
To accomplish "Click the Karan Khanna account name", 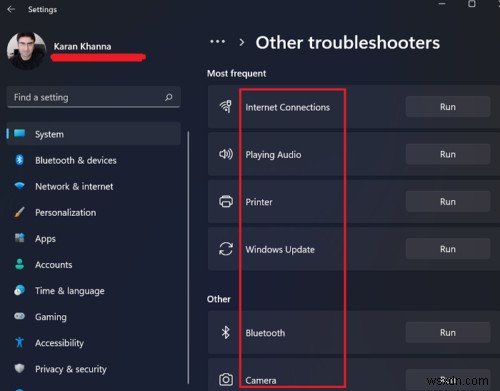I will tap(82, 46).
